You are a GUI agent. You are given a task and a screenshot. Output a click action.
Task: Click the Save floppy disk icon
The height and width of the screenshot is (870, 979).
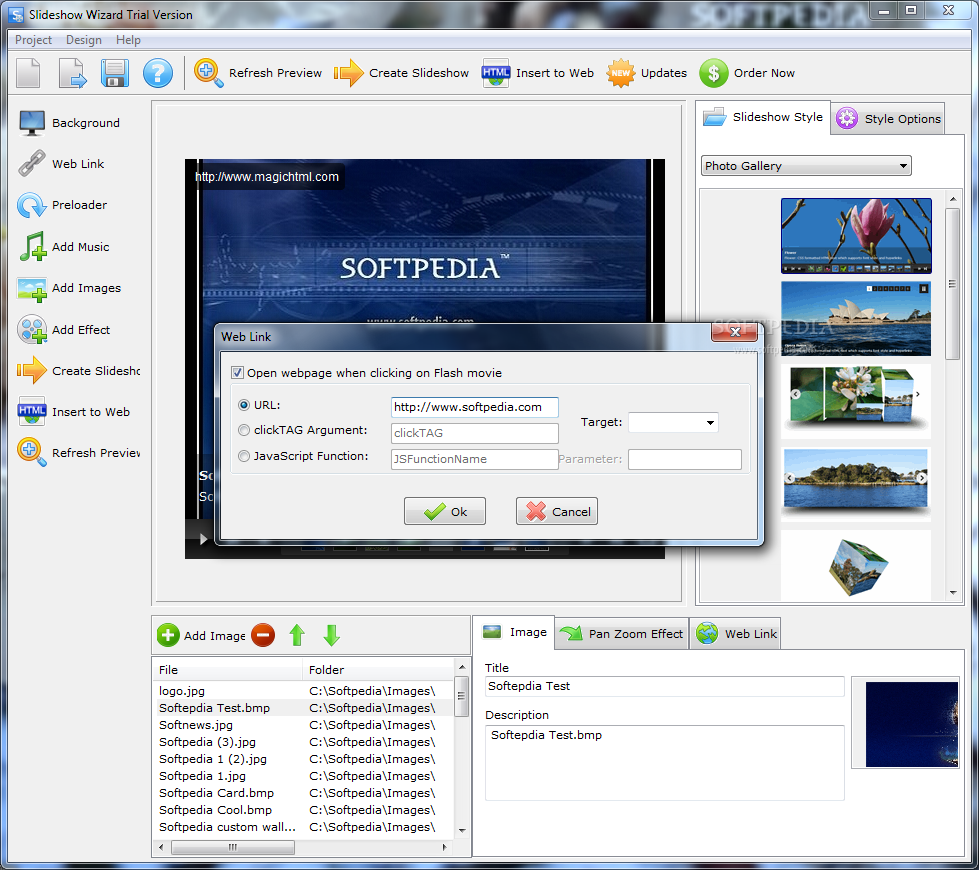(115, 73)
